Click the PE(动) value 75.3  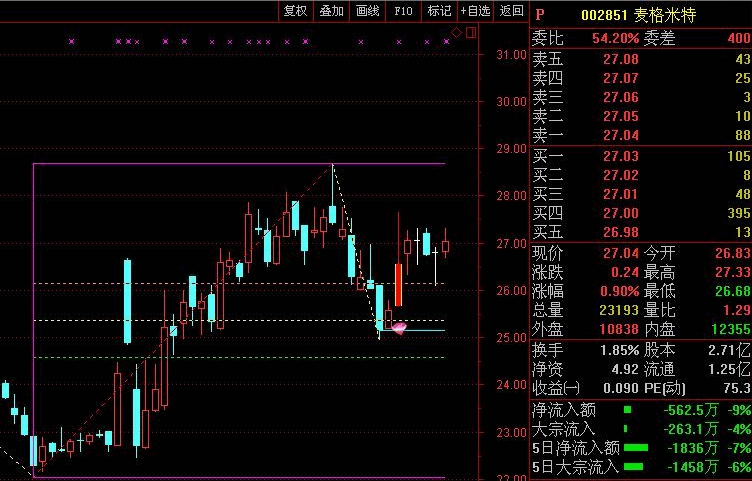(739, 388)
